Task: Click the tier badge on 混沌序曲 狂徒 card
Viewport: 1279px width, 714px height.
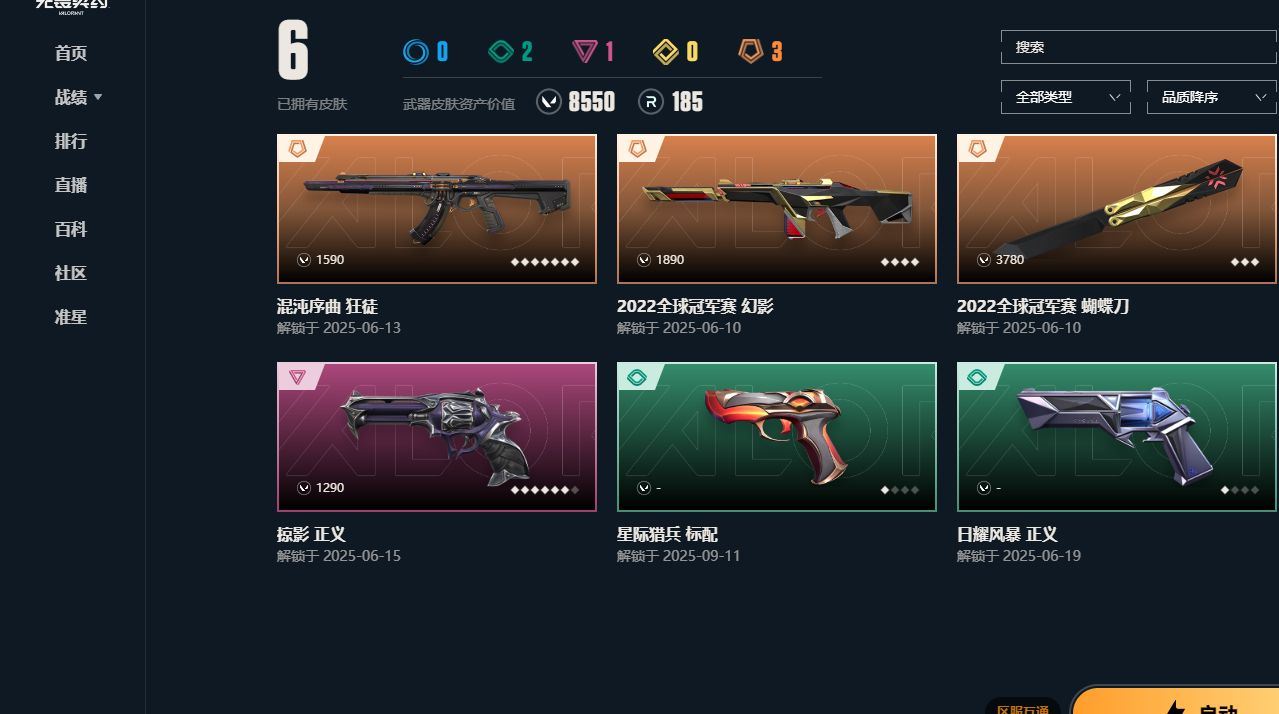Action: coord(297,148)
